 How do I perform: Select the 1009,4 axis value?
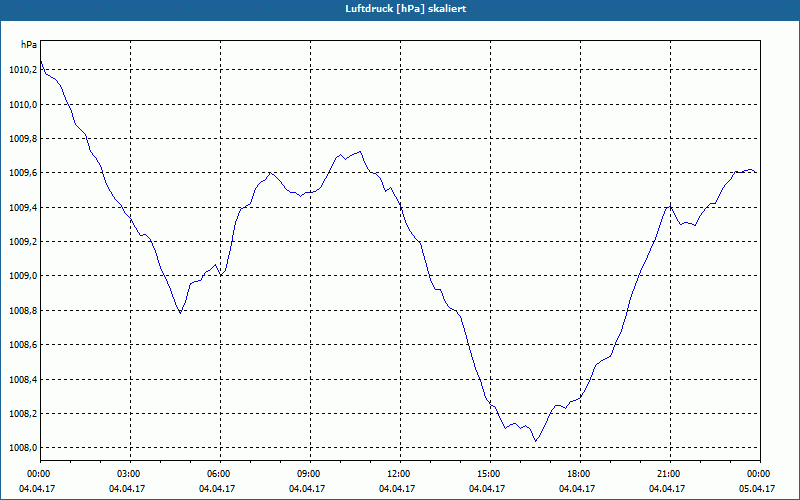pyautogui.click(x=23, y=208)
